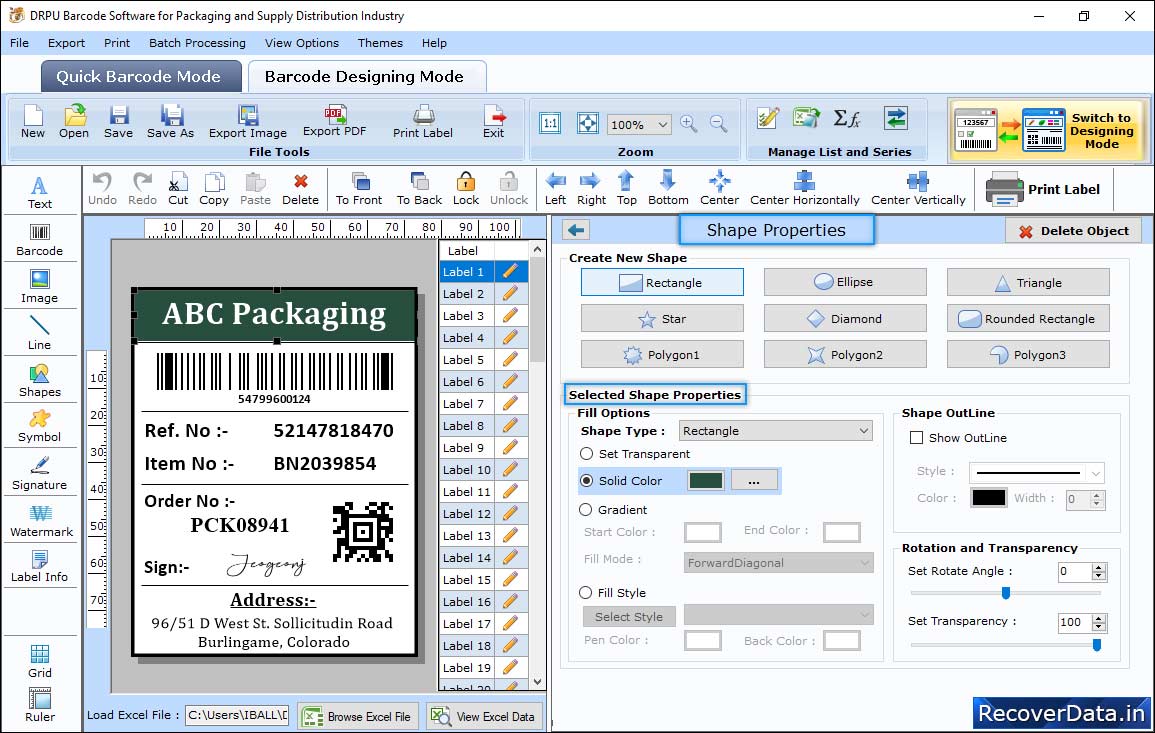This screenshot has width=1155, height=733.
Task: Click the 1:1 actual size zoom icon
Action: pos(550,123)
